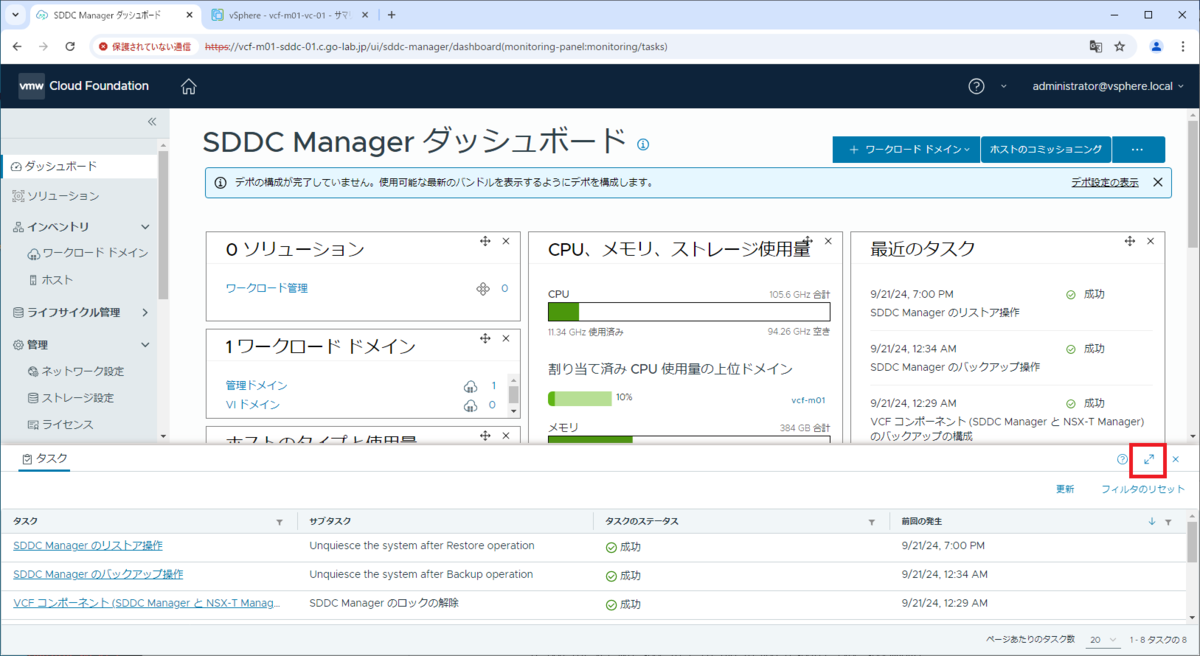Image resolution: width=1200 pixels, height=656 pixels.
Task: Switch to the vSphere vcf-m01-vc-01 browser tab
Action: [291, 15]
